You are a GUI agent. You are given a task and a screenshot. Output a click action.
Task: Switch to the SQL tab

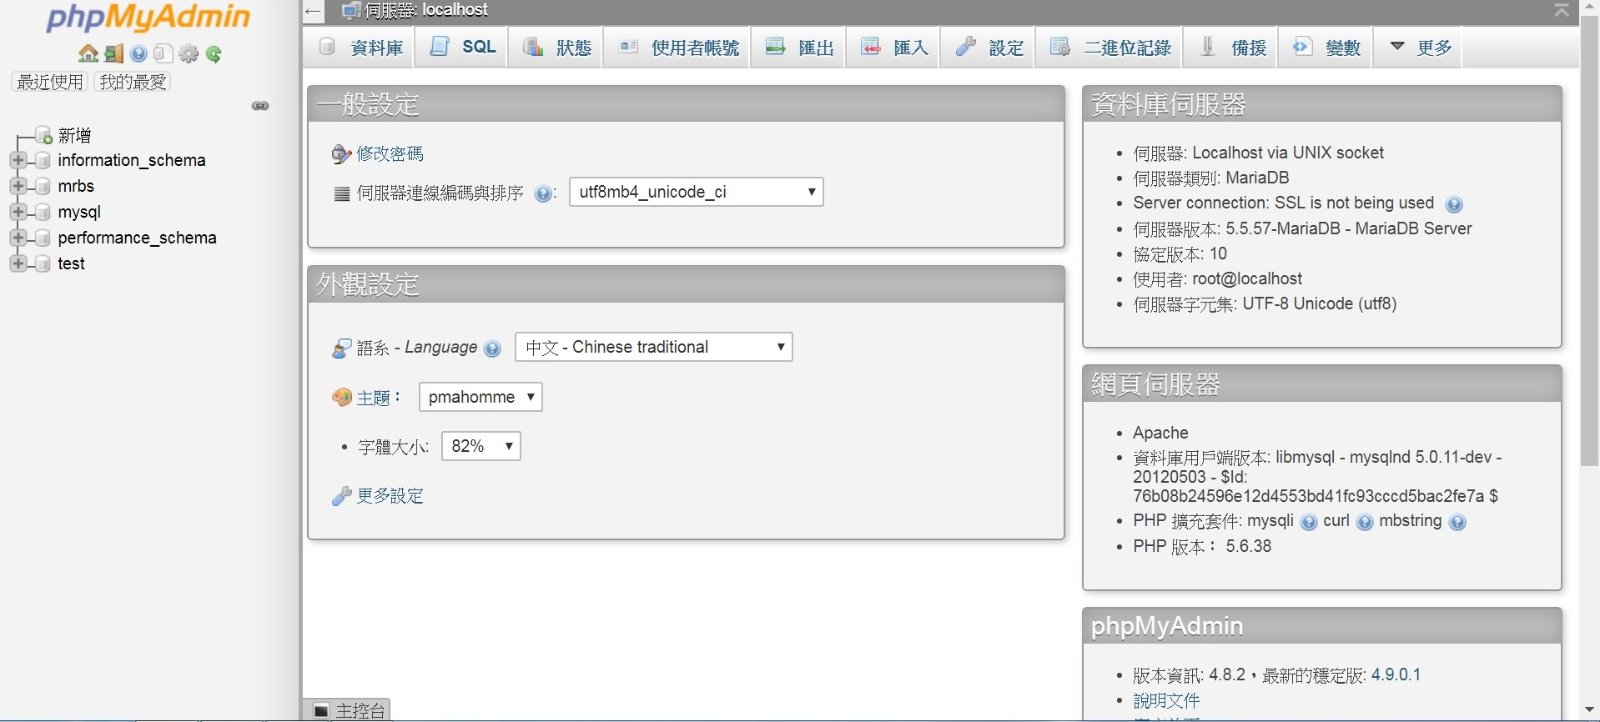(x=464, y=47)
